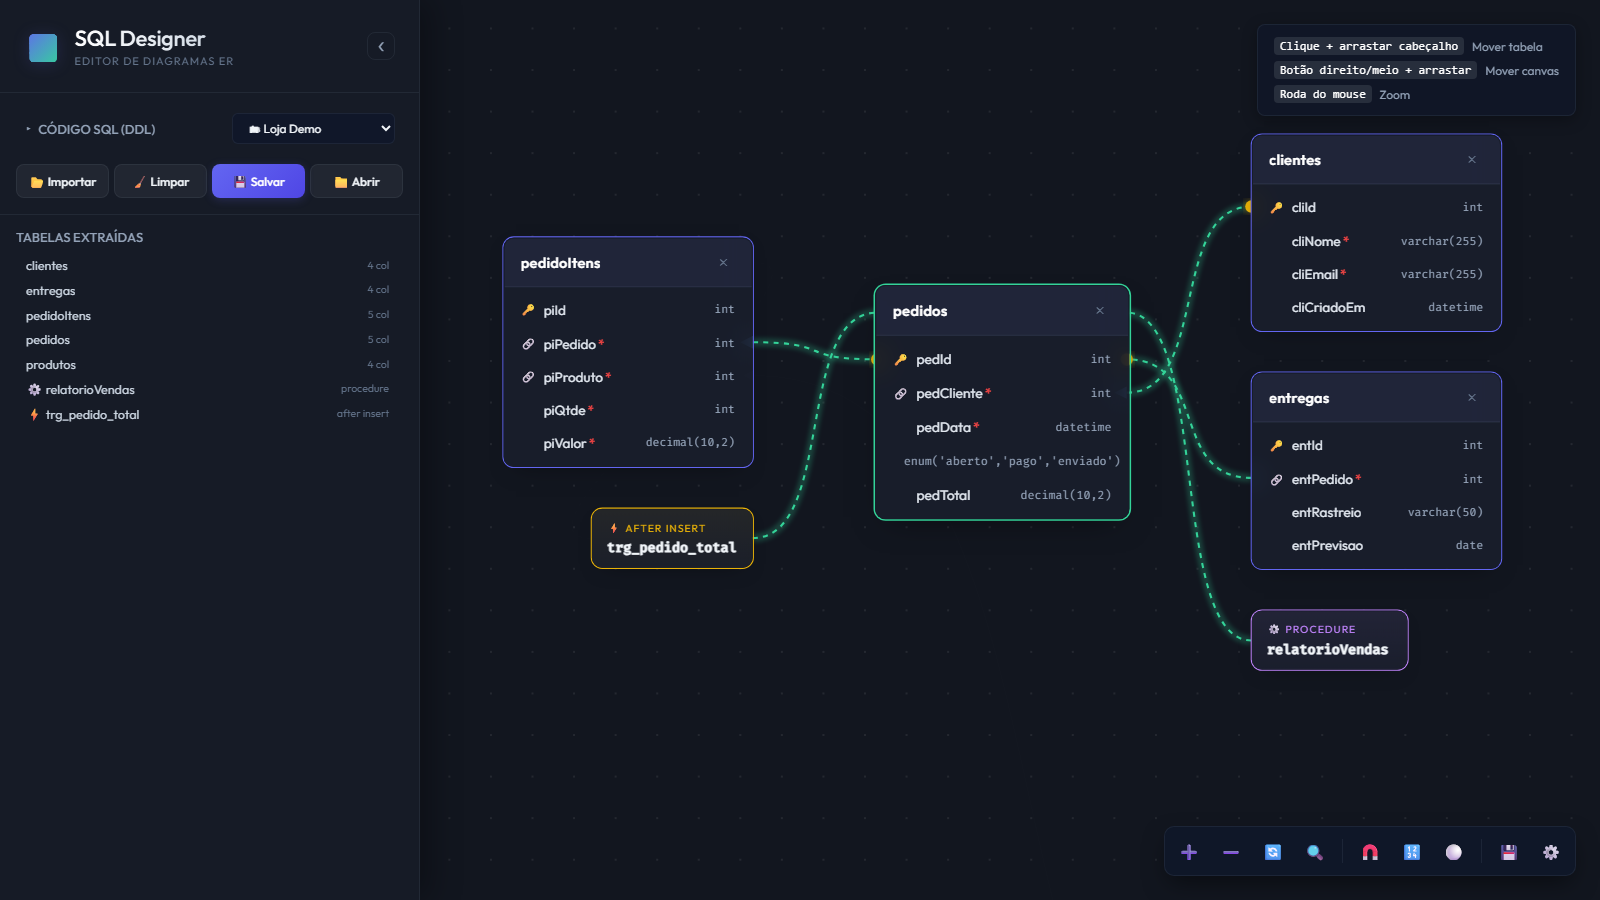This screenshot has height=900, width=1600.
Task: Click the trg_pedido_total trigger node on canvas
Action: [x=672, y=538]
